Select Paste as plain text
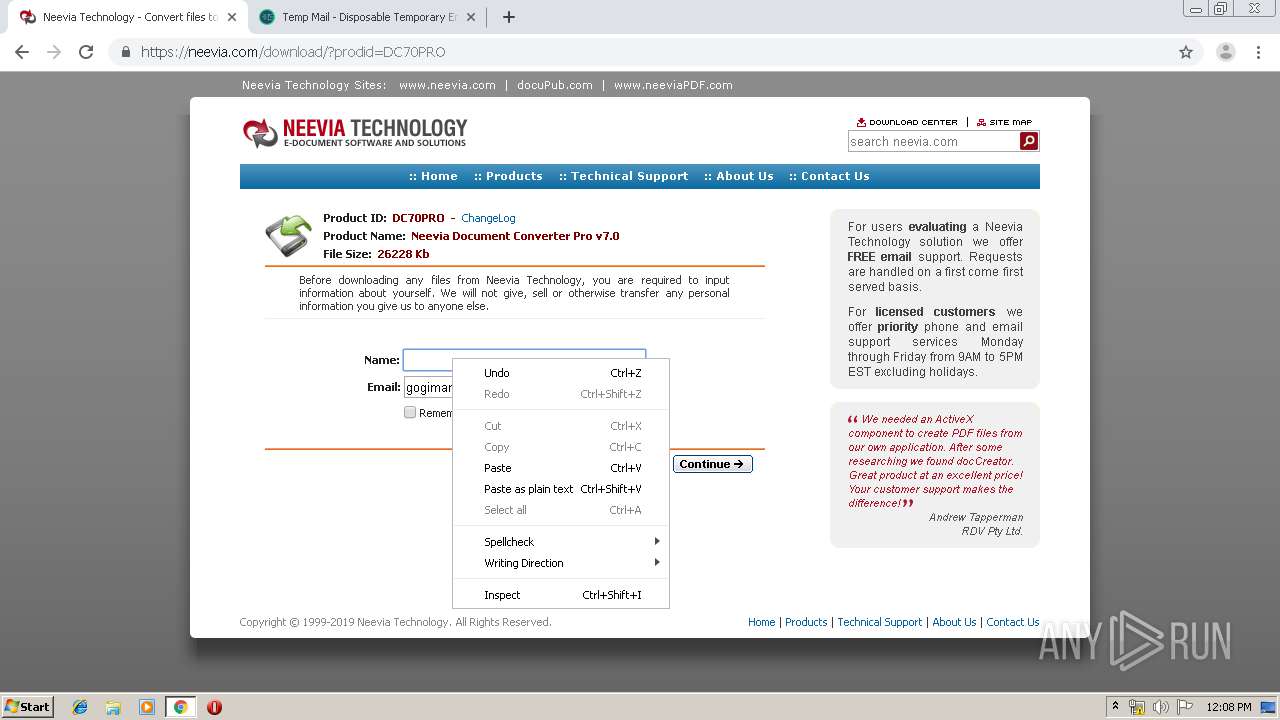This screenshot has height=720, width=1280. click(561, 489)
